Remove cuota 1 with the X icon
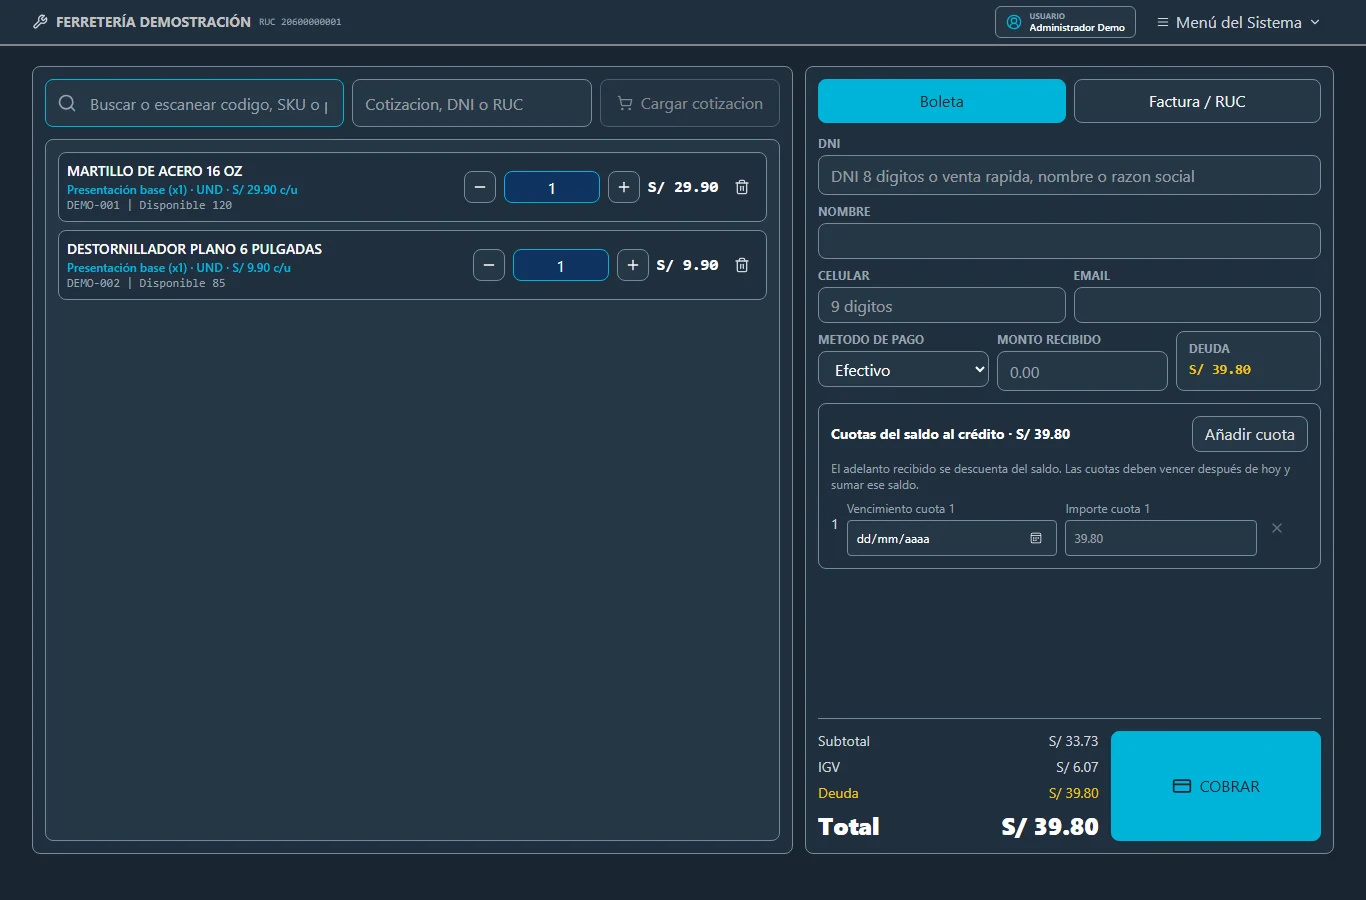1366x900 pixels. [x=1277, y=528]
